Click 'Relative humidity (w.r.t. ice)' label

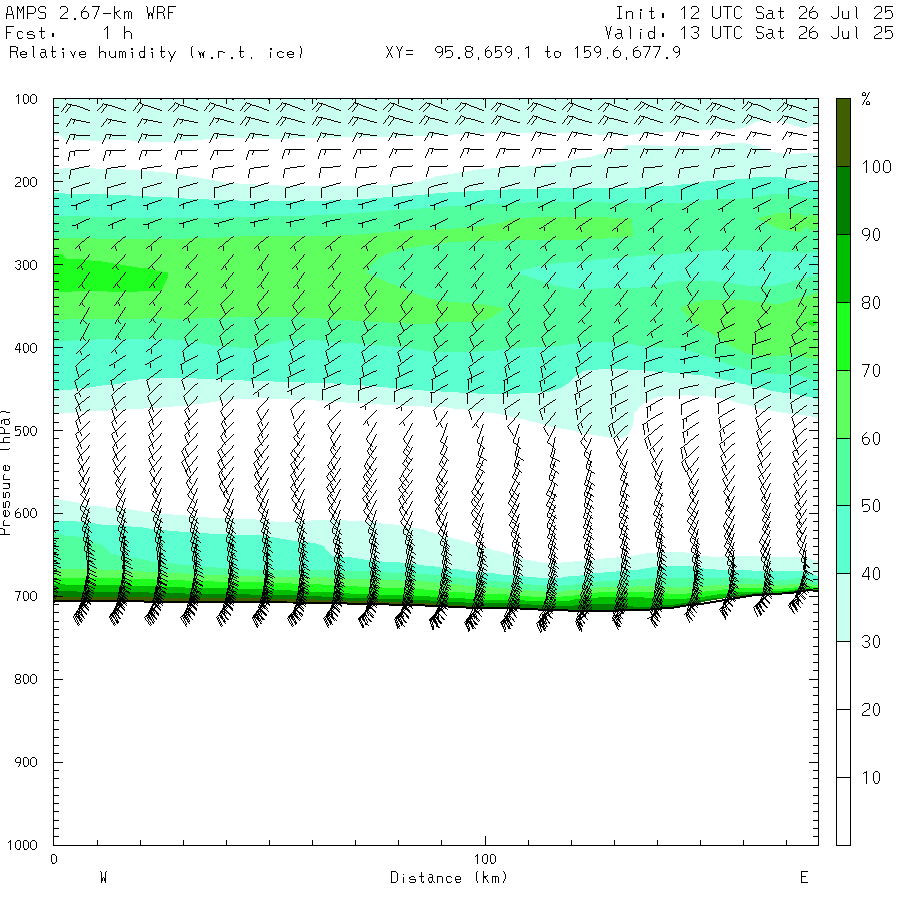pyautogui.click(x=156, y=53)
